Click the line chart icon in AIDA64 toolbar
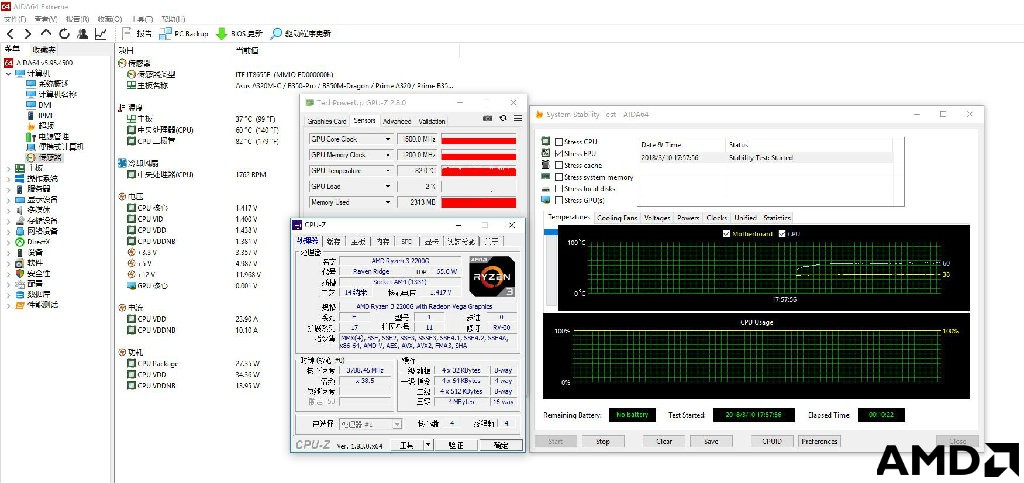 tap(101, 33)
